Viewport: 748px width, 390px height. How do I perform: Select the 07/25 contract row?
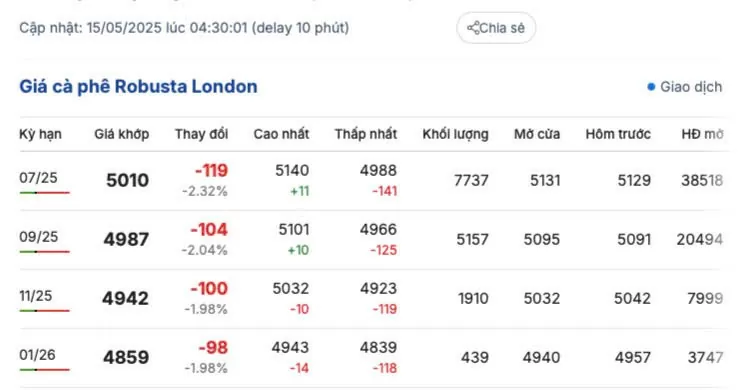[x=374, y=181]
